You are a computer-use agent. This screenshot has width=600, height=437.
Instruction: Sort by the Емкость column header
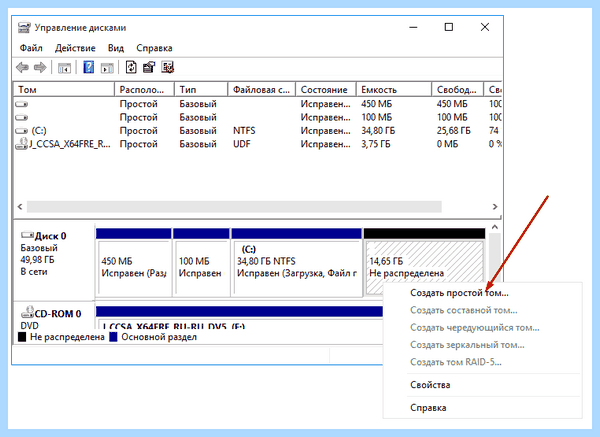pyautogui.click(x=394, y=90)
